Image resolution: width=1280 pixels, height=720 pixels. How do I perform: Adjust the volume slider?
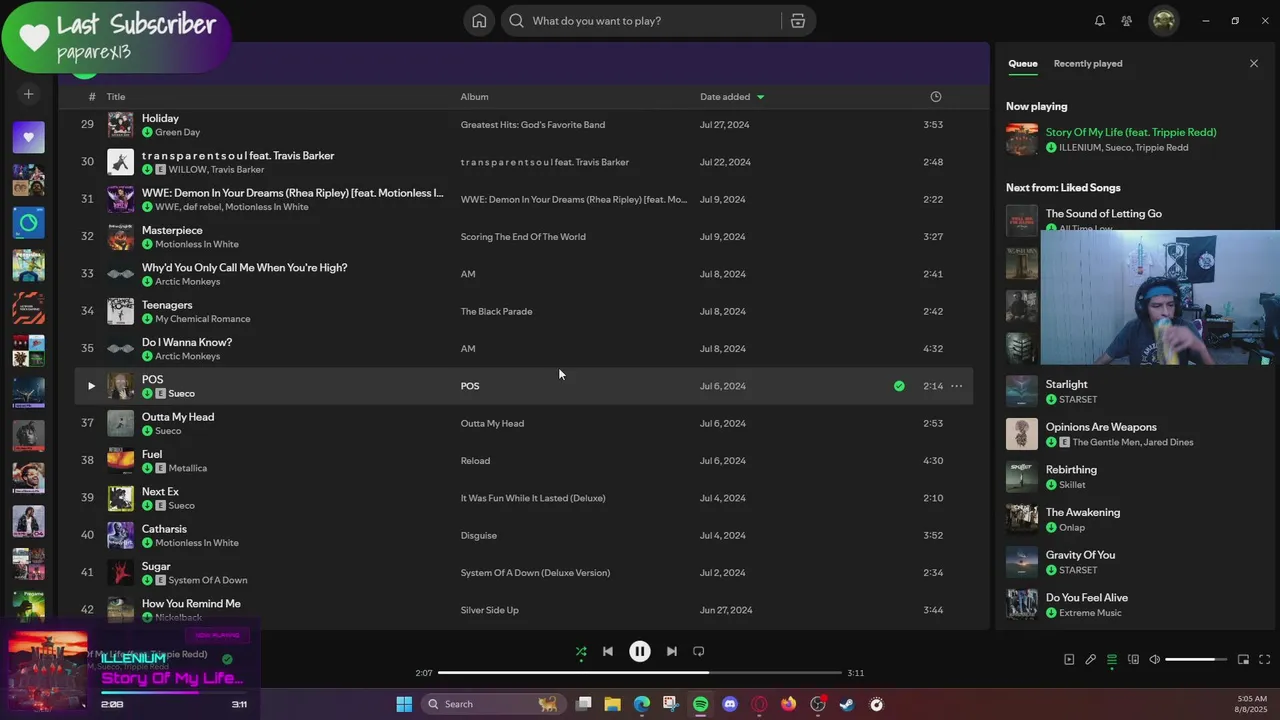[x=1196, y=660]
